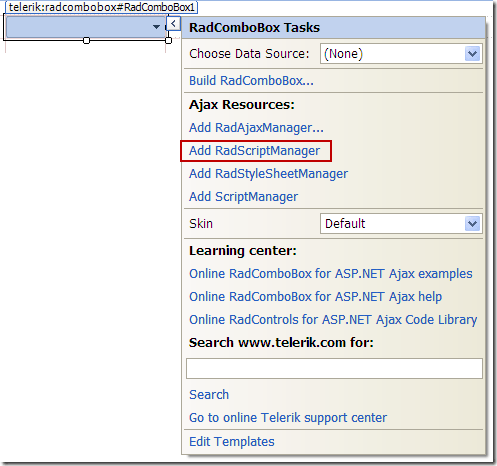The width and height of the screenshot is (497, 466).
Task: Click the bottom-middle resize handle of RadComboBox1
Action: (x=86, y=41)
